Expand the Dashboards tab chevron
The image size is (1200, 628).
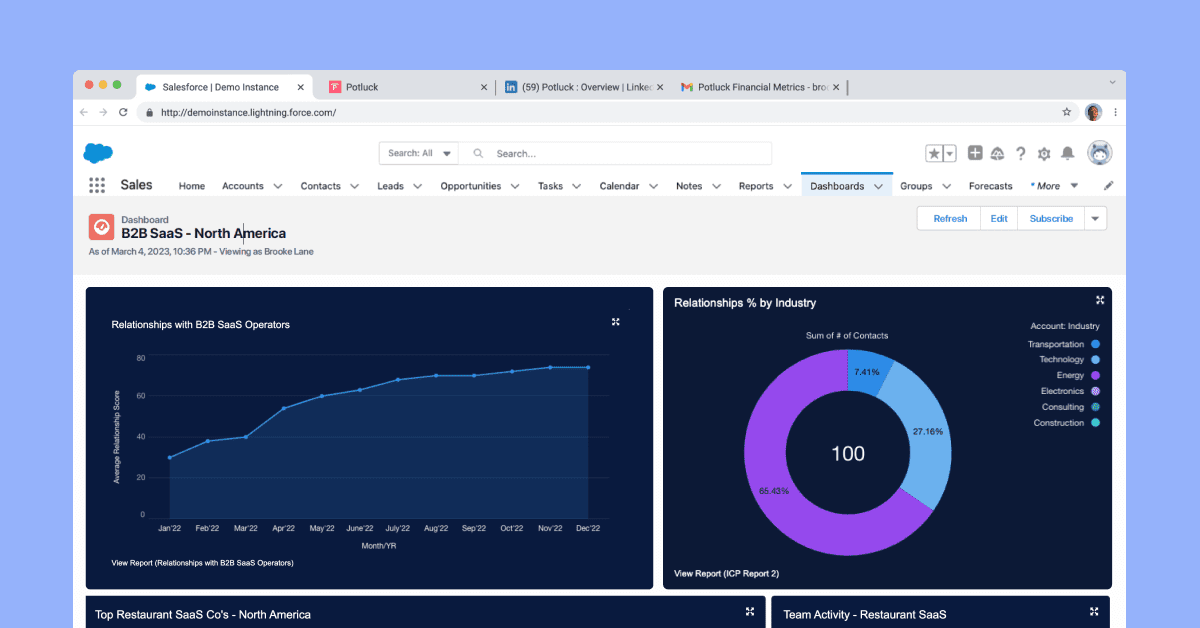click(x=879, y=186)
